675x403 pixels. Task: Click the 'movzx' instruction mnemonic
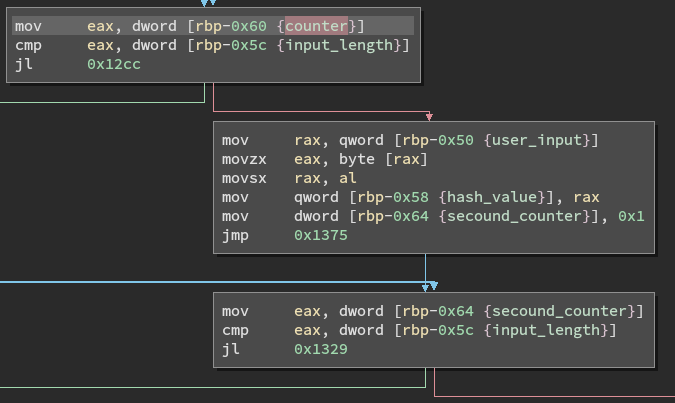244,159
